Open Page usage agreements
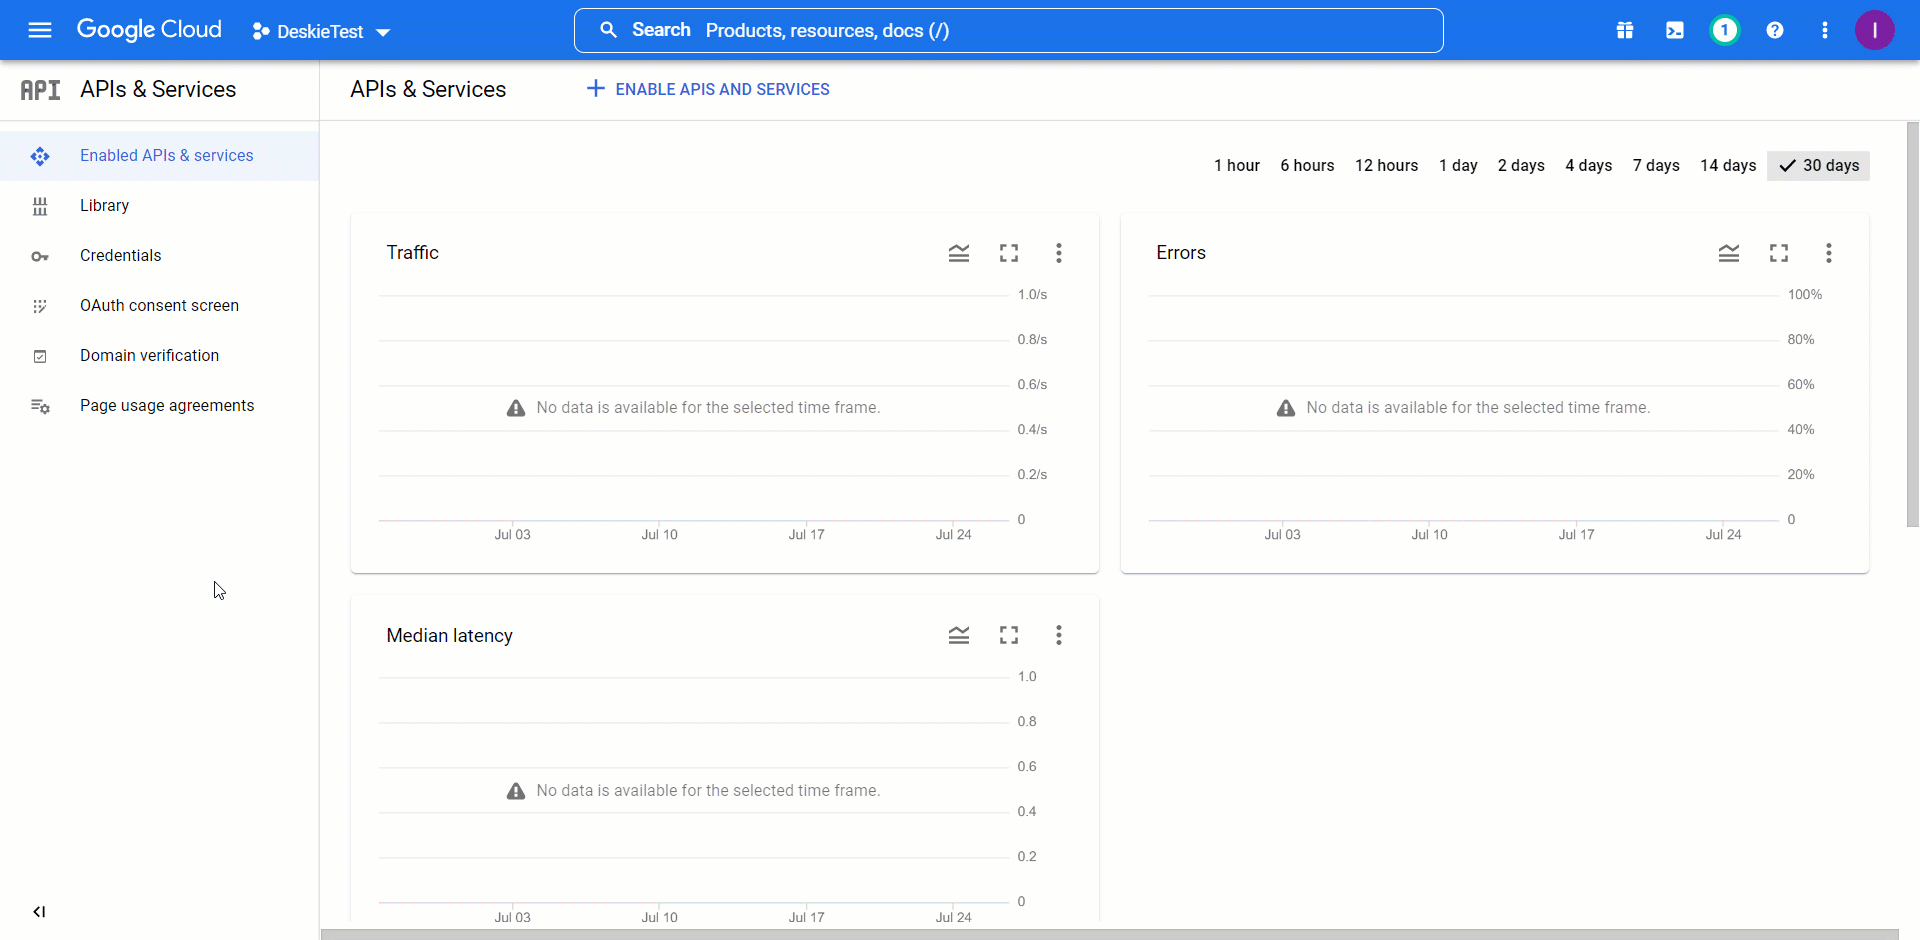The image size is (1920, 940). tap(160, 406)
